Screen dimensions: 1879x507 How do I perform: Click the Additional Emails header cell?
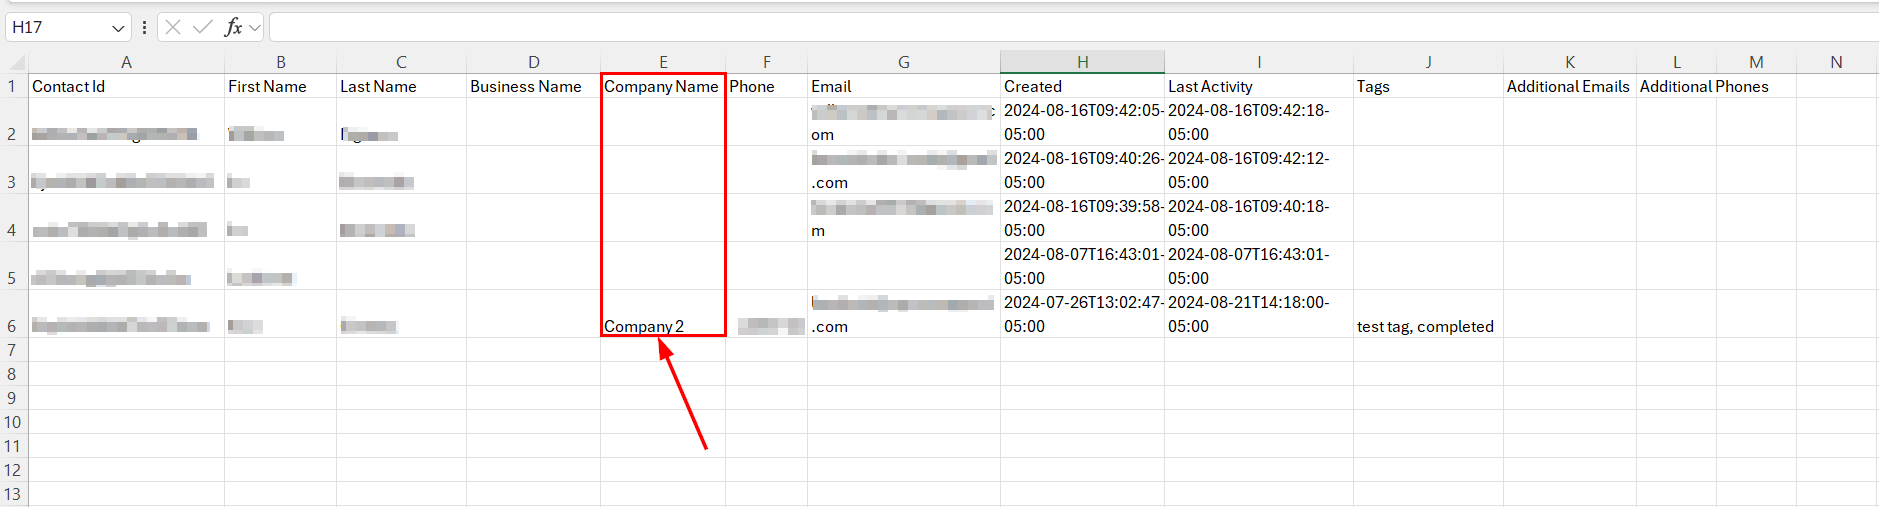[1568, 87]
